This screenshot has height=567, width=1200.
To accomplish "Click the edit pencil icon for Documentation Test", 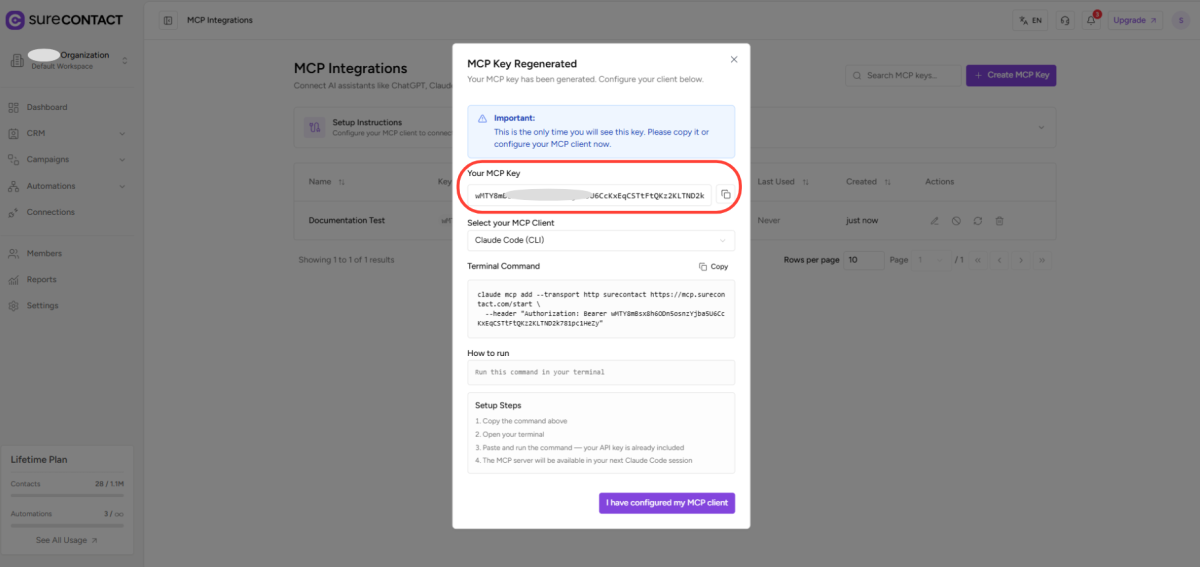I will coord(934,220).
